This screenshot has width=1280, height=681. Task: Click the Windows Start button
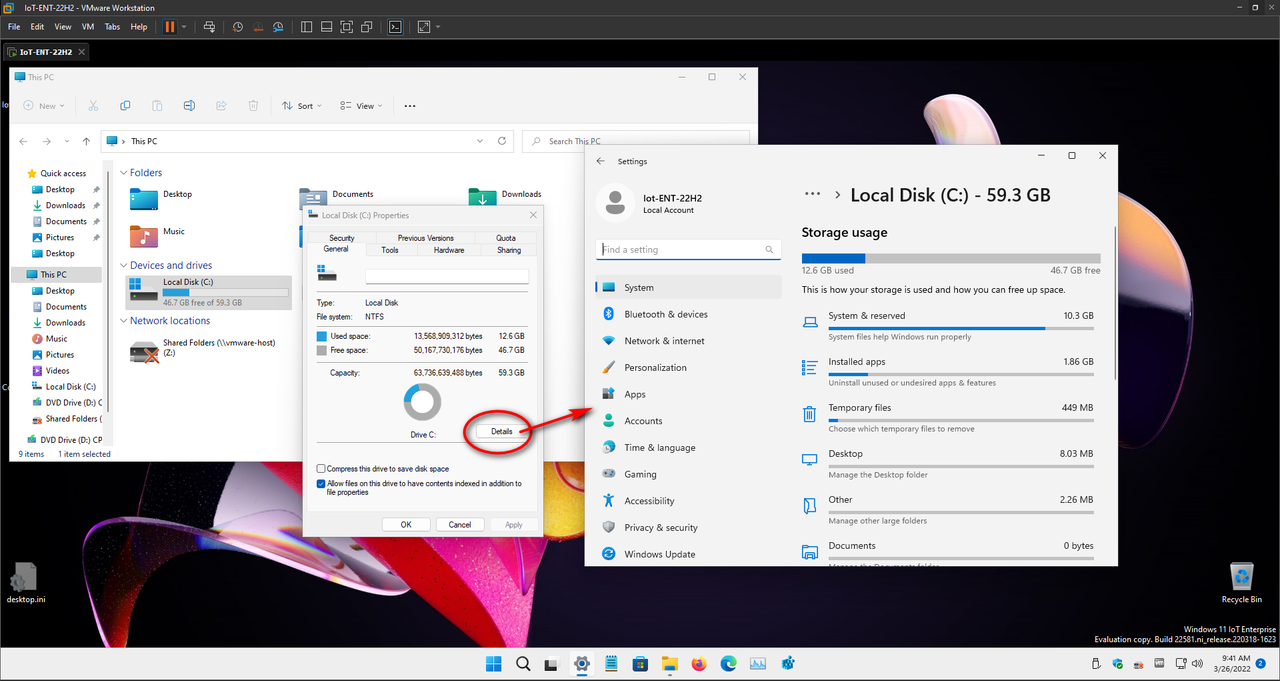pyautogui.click(x=493, y=663)
